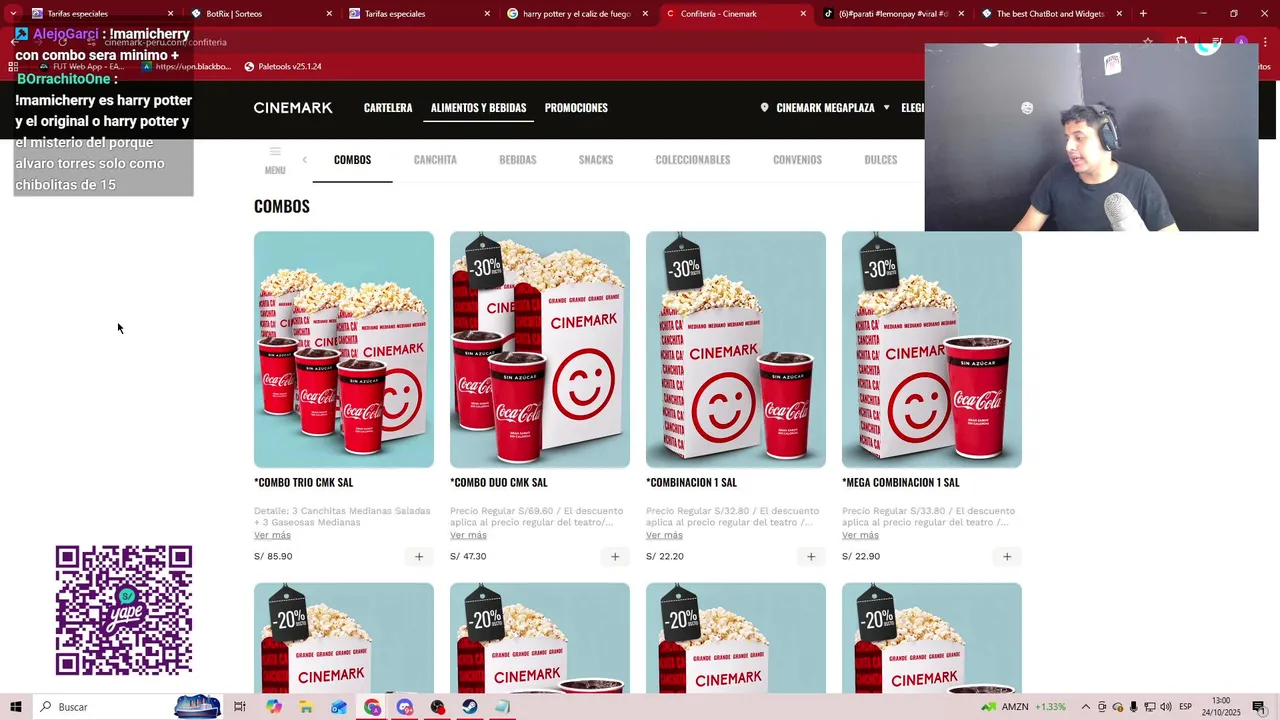Open Paletools v25.1.24 bookmark

pyautogui.click(x=283, y=67)
